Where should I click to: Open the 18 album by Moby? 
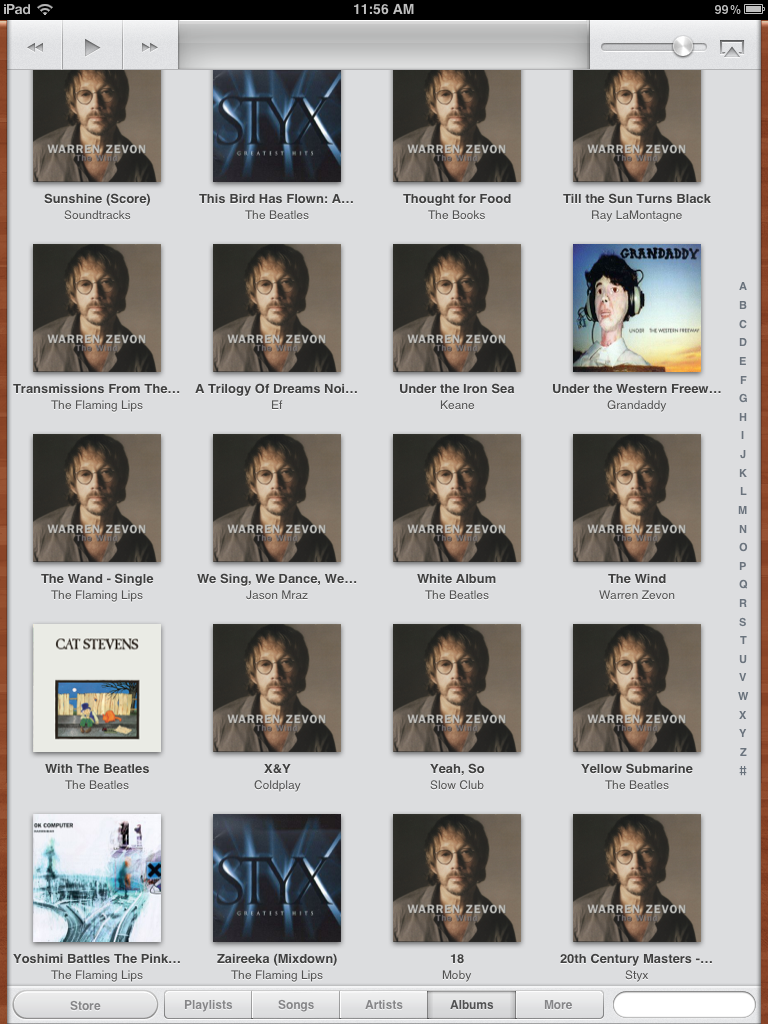pyautogui.click(x=456, y=878)
